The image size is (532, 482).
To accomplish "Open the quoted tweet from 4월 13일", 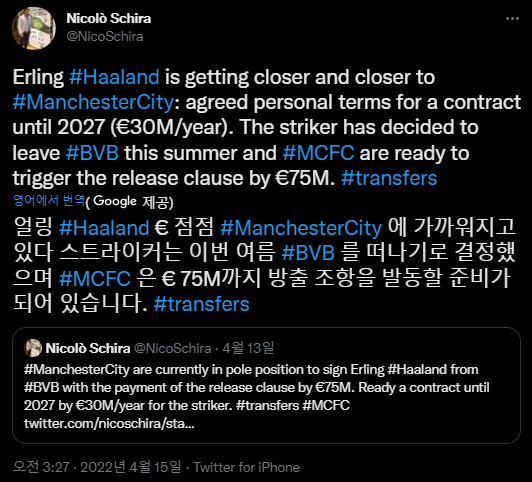I will (x=266, y=385).
